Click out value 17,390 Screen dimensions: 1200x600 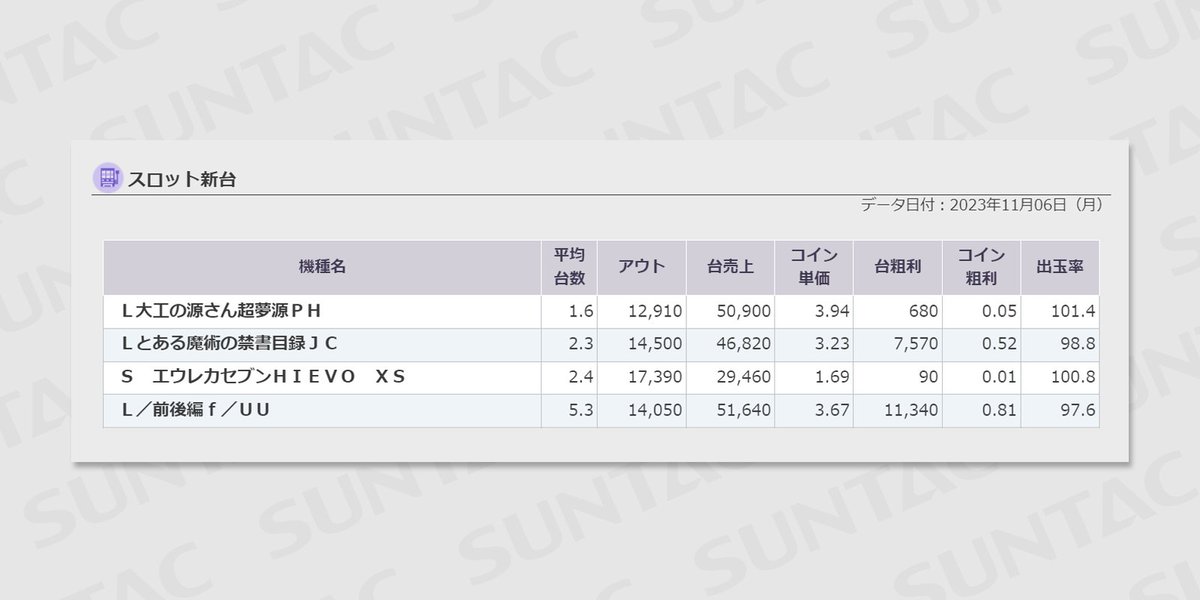click(x=655, y=377)
